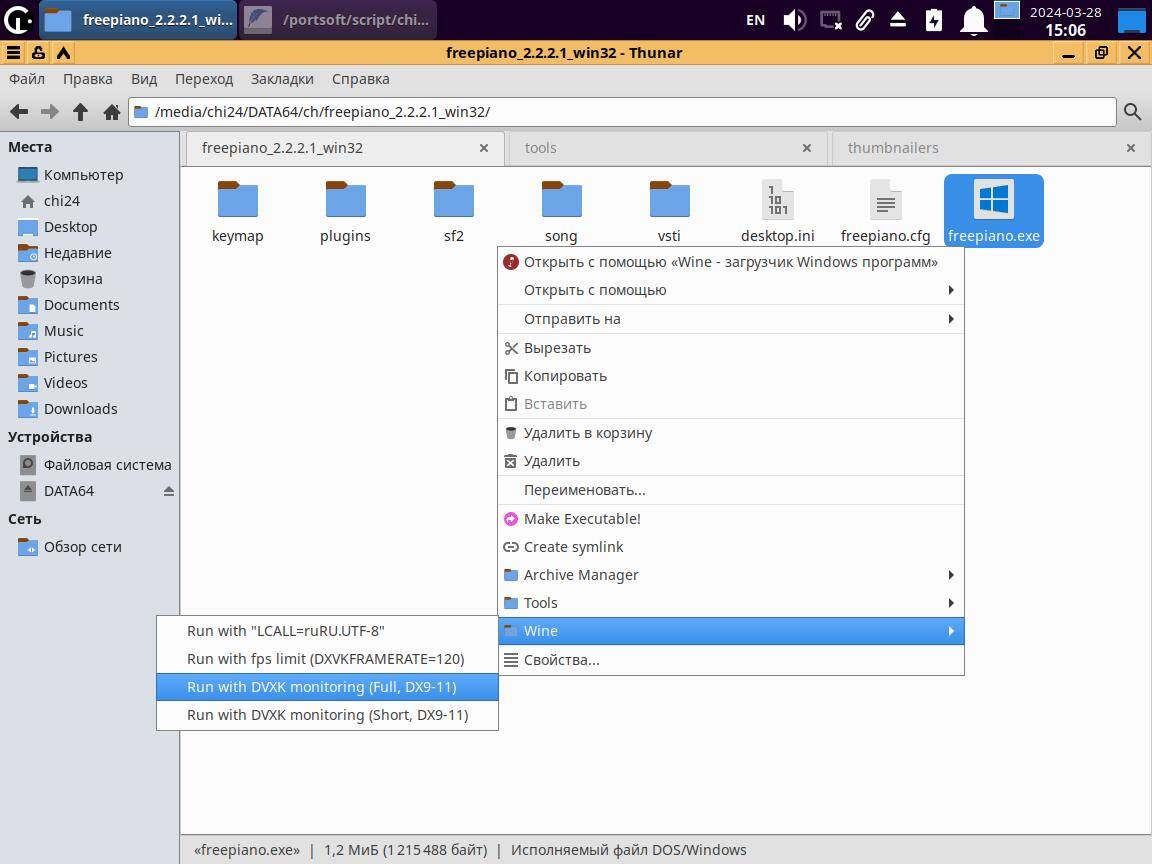1152x864 pixels.
Task: Switch to the tools tab
Action: click(667, 148)
